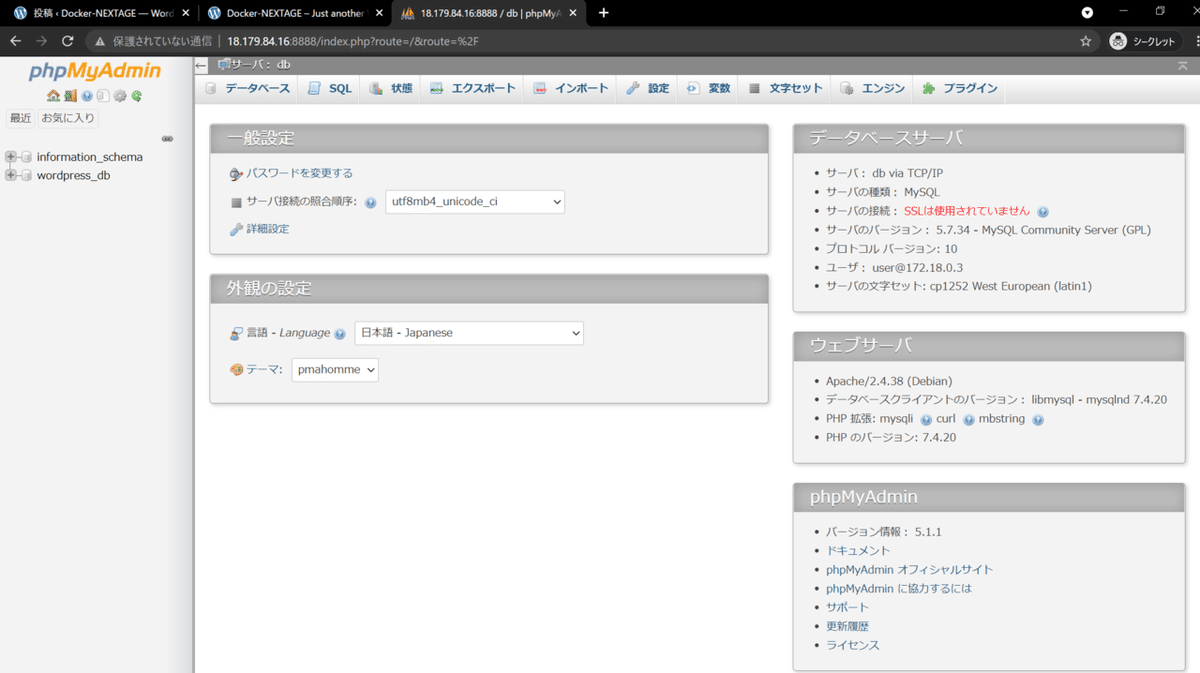Image resolution: width=1200 pixels, height=673 pixels.
Task: Click the link-with-main-panel chain icon
Action: click(167, 139)
